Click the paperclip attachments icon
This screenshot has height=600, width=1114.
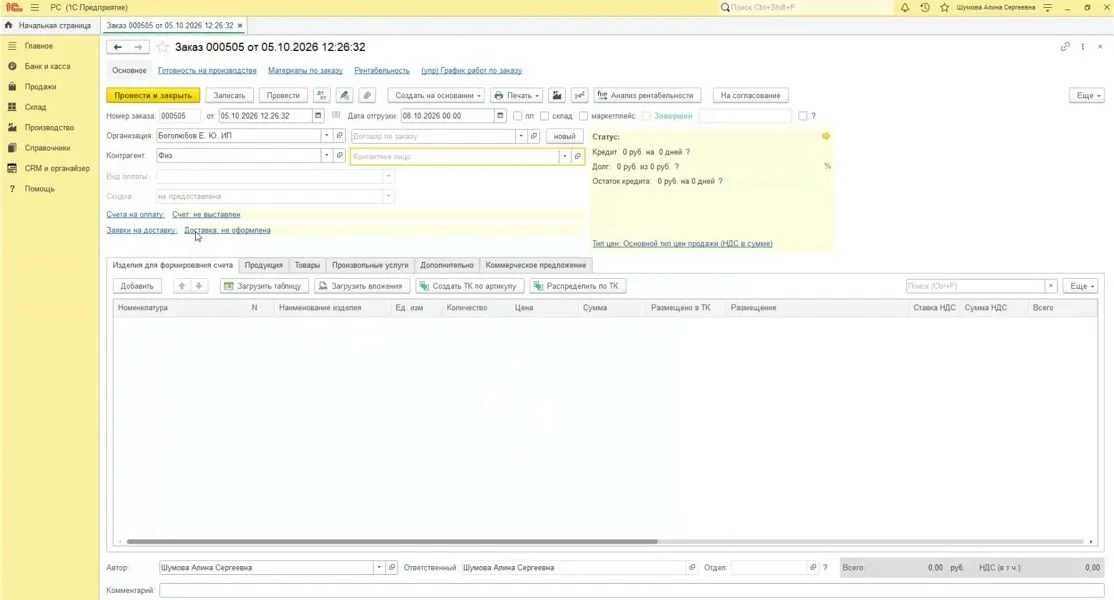tap(367, 95)
